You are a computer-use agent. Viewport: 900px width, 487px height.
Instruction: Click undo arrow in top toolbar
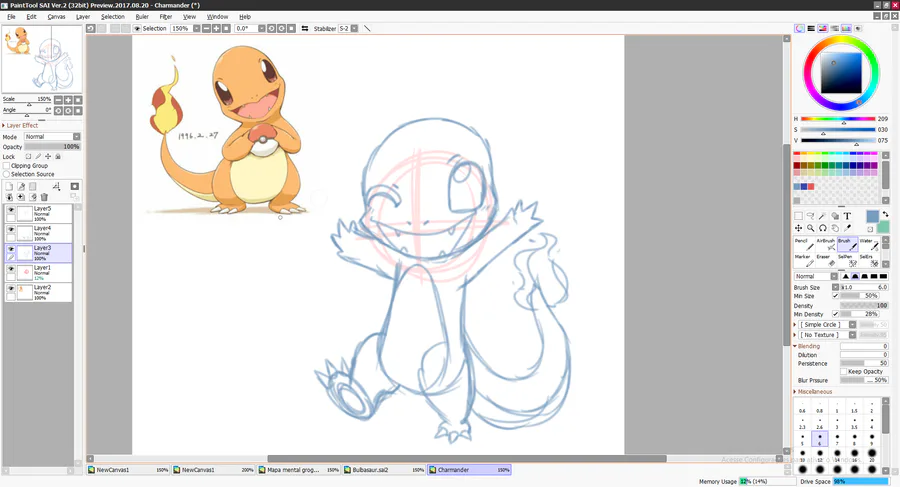(91, 28)
